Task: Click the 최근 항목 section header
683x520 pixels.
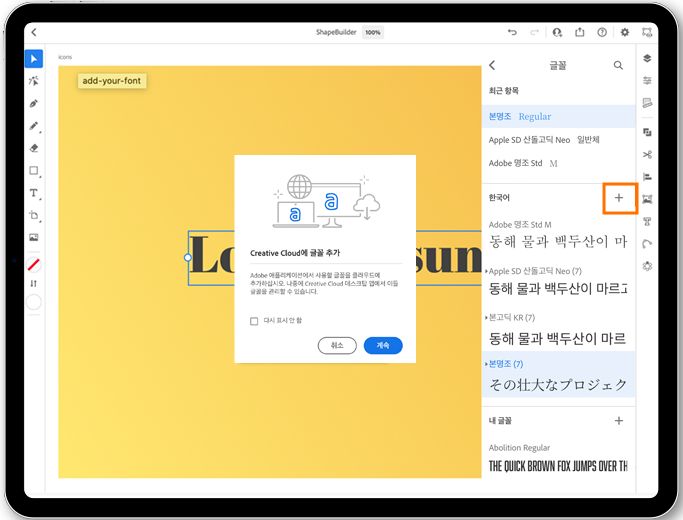Action: point(504,91)
